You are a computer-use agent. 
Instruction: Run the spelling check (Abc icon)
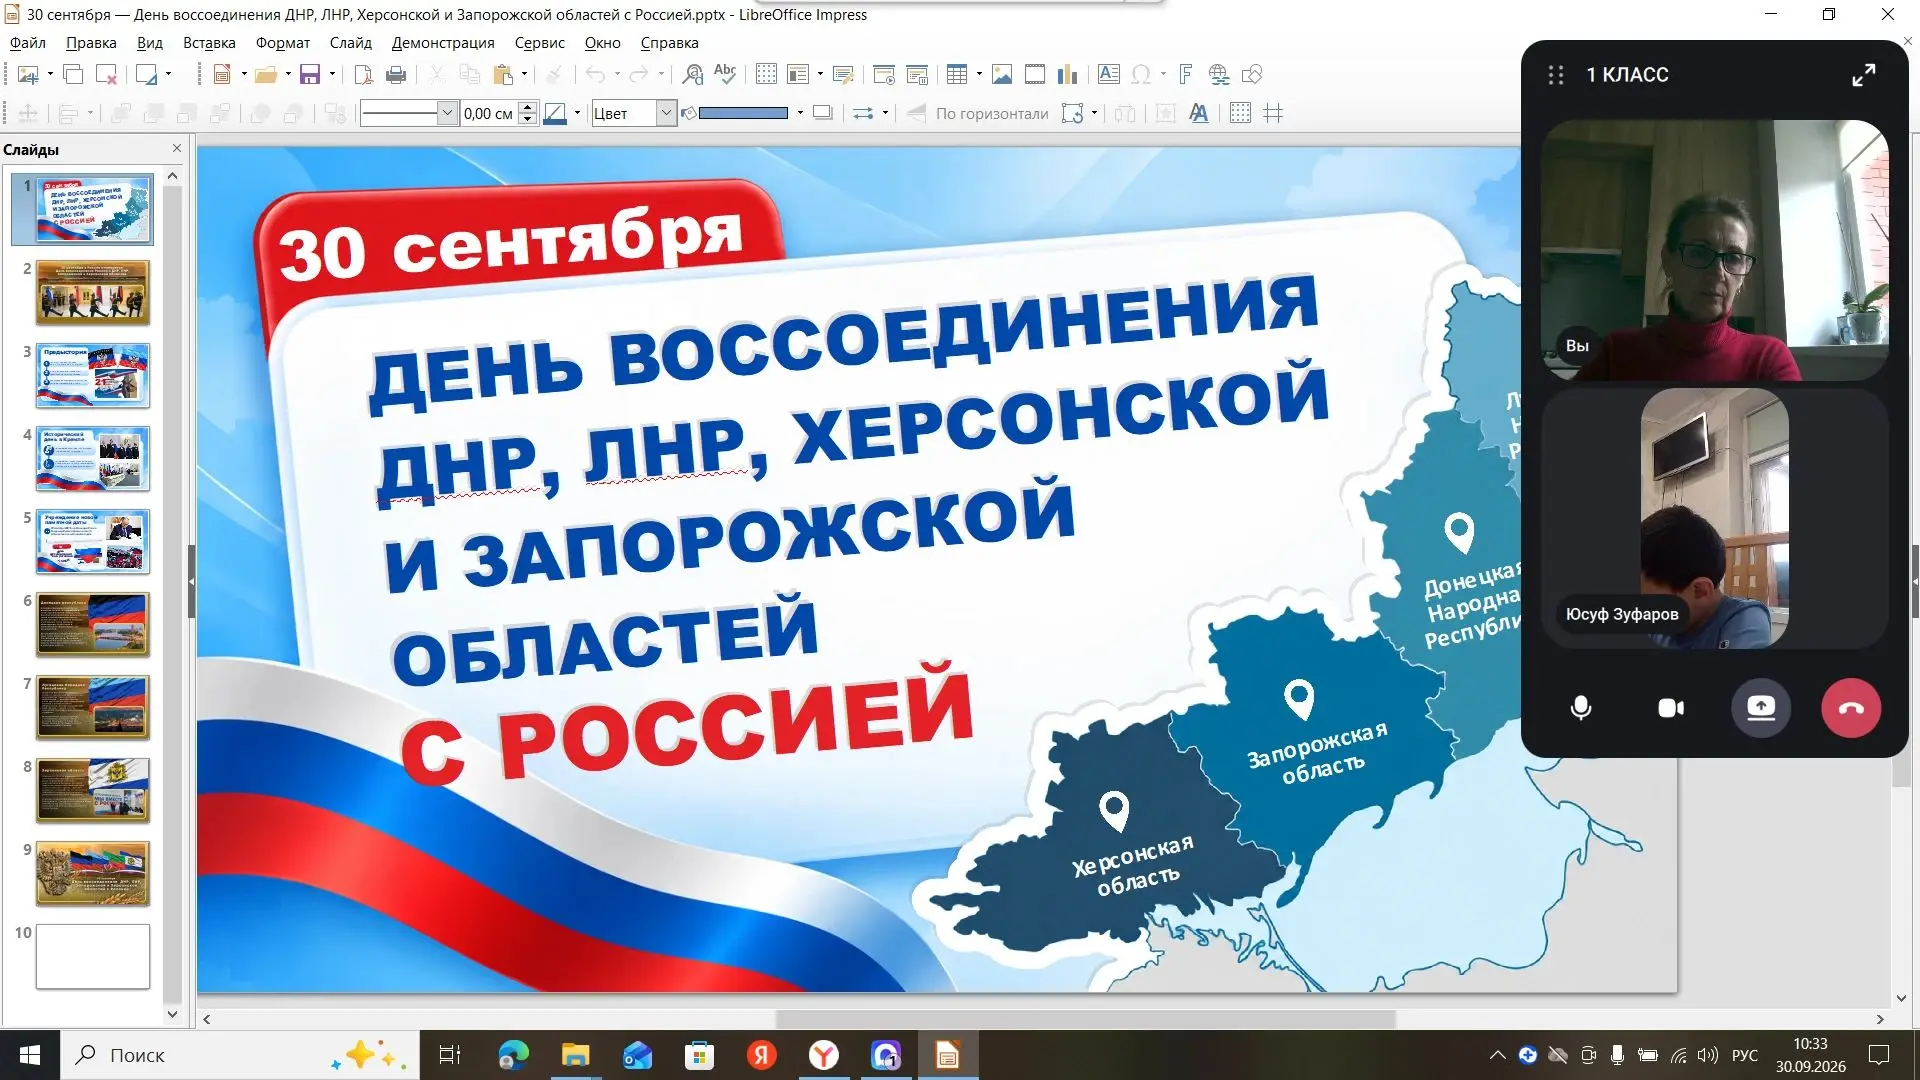tap(725, 74)
